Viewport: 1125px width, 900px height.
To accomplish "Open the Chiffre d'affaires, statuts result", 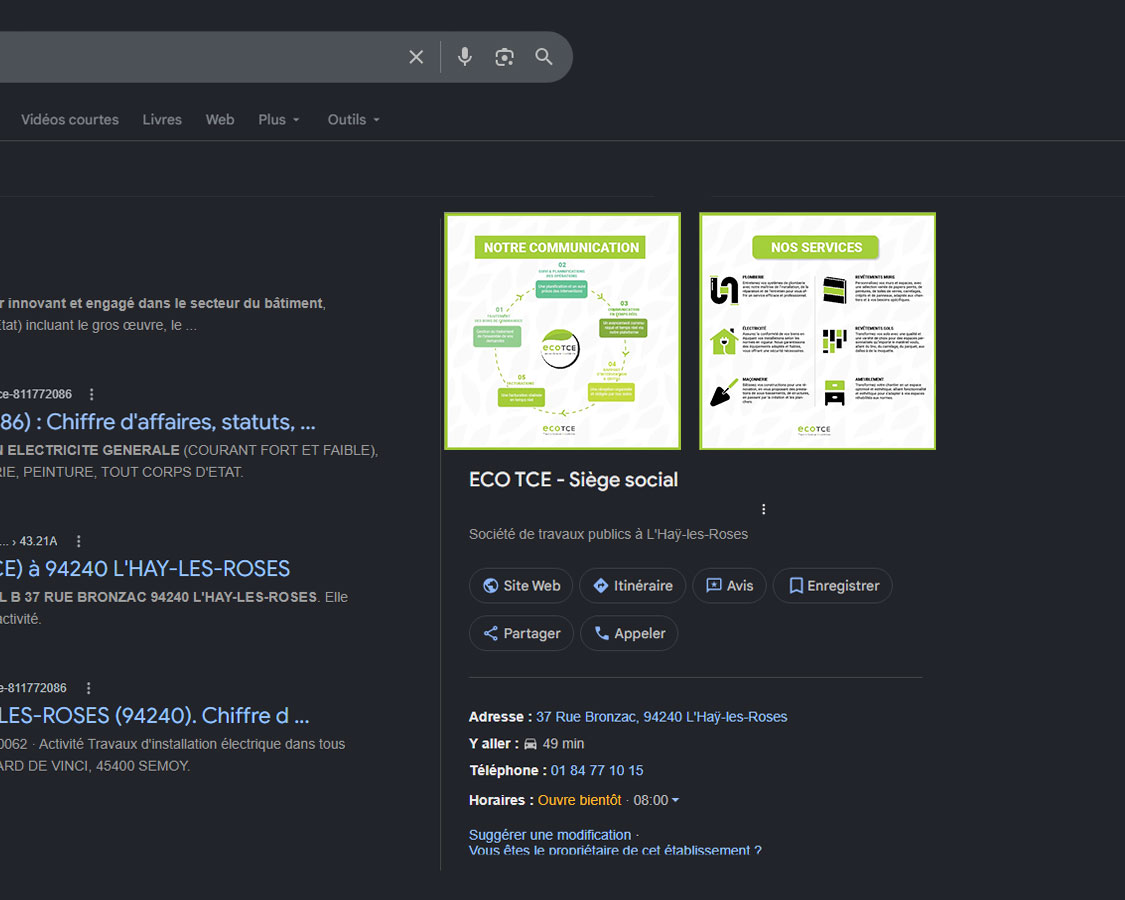I will point(158,422).
